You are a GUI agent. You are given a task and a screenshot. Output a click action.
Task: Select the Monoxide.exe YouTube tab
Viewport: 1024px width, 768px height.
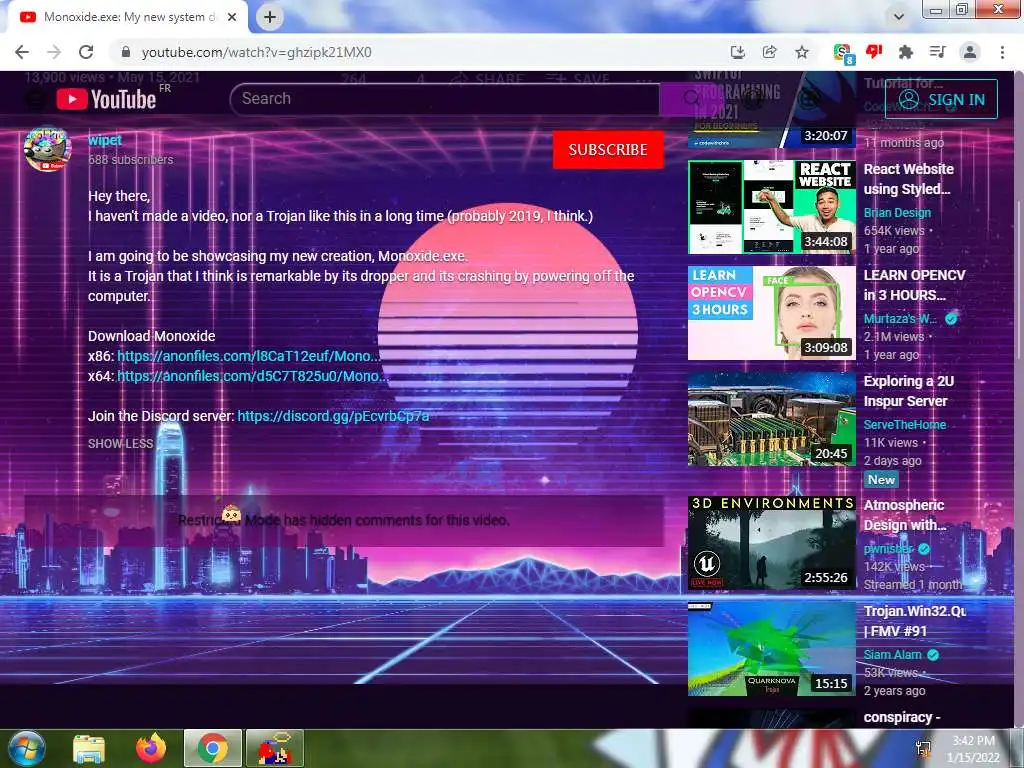[128, 18]
